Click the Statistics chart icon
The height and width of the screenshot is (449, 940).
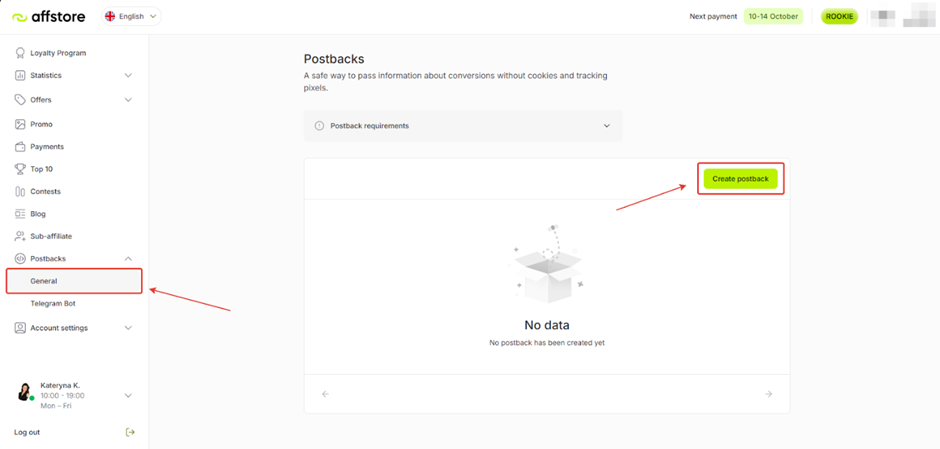click(20, 76)
